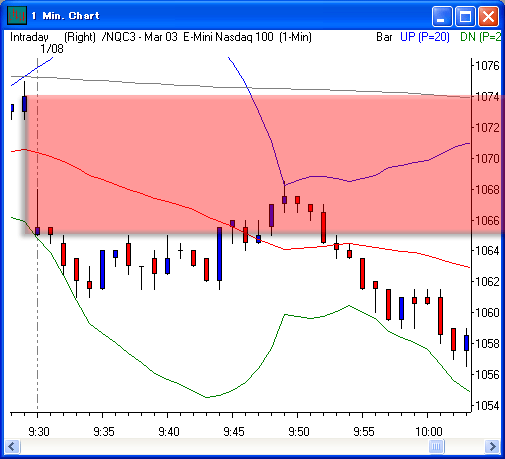
Task: Click the /NQC3 symbol text in header
Action: pyautogui.click(x=118, y=37)
